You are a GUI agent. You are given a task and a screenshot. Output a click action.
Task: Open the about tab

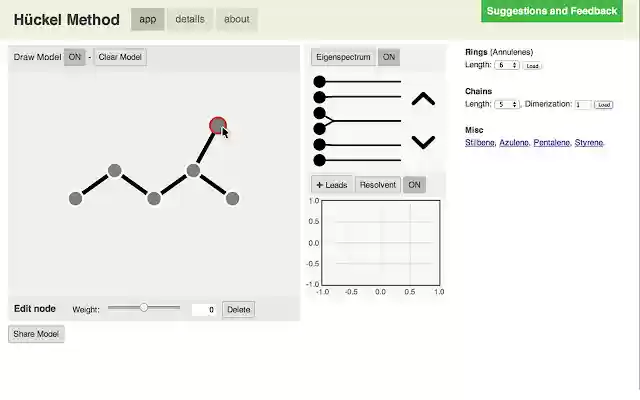(x=237, y=19)
